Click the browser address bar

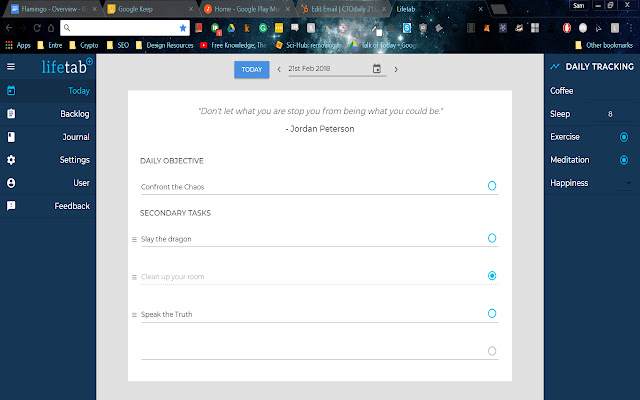click(x=124, y=28)
